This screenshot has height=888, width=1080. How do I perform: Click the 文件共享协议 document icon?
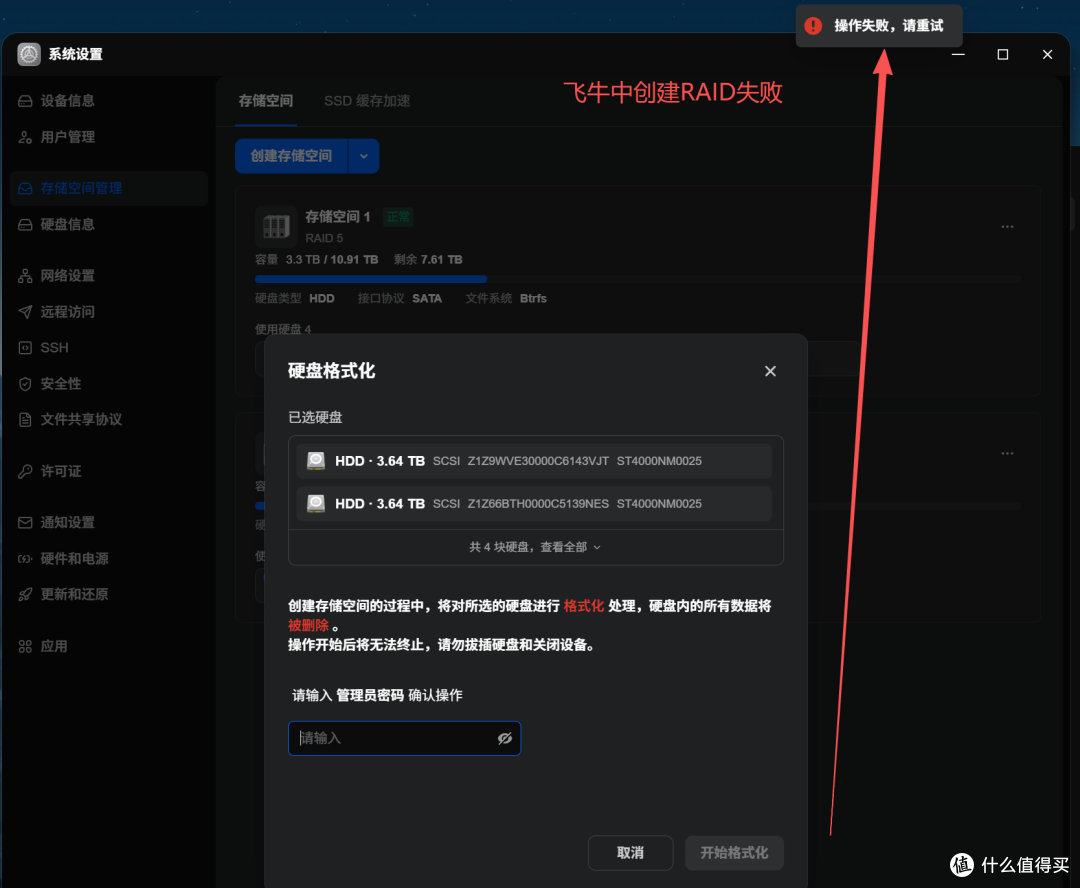(25, 420)
